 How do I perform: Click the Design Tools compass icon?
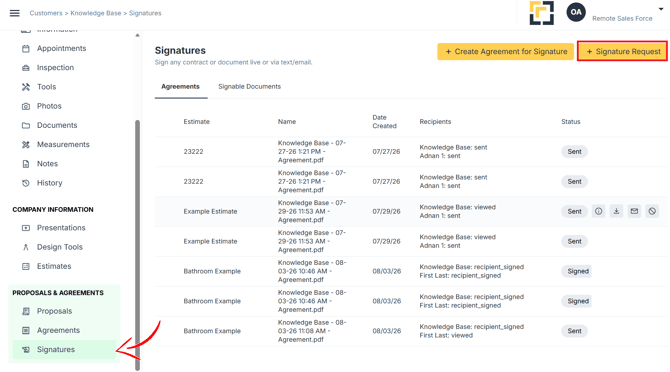coord(26,247)
